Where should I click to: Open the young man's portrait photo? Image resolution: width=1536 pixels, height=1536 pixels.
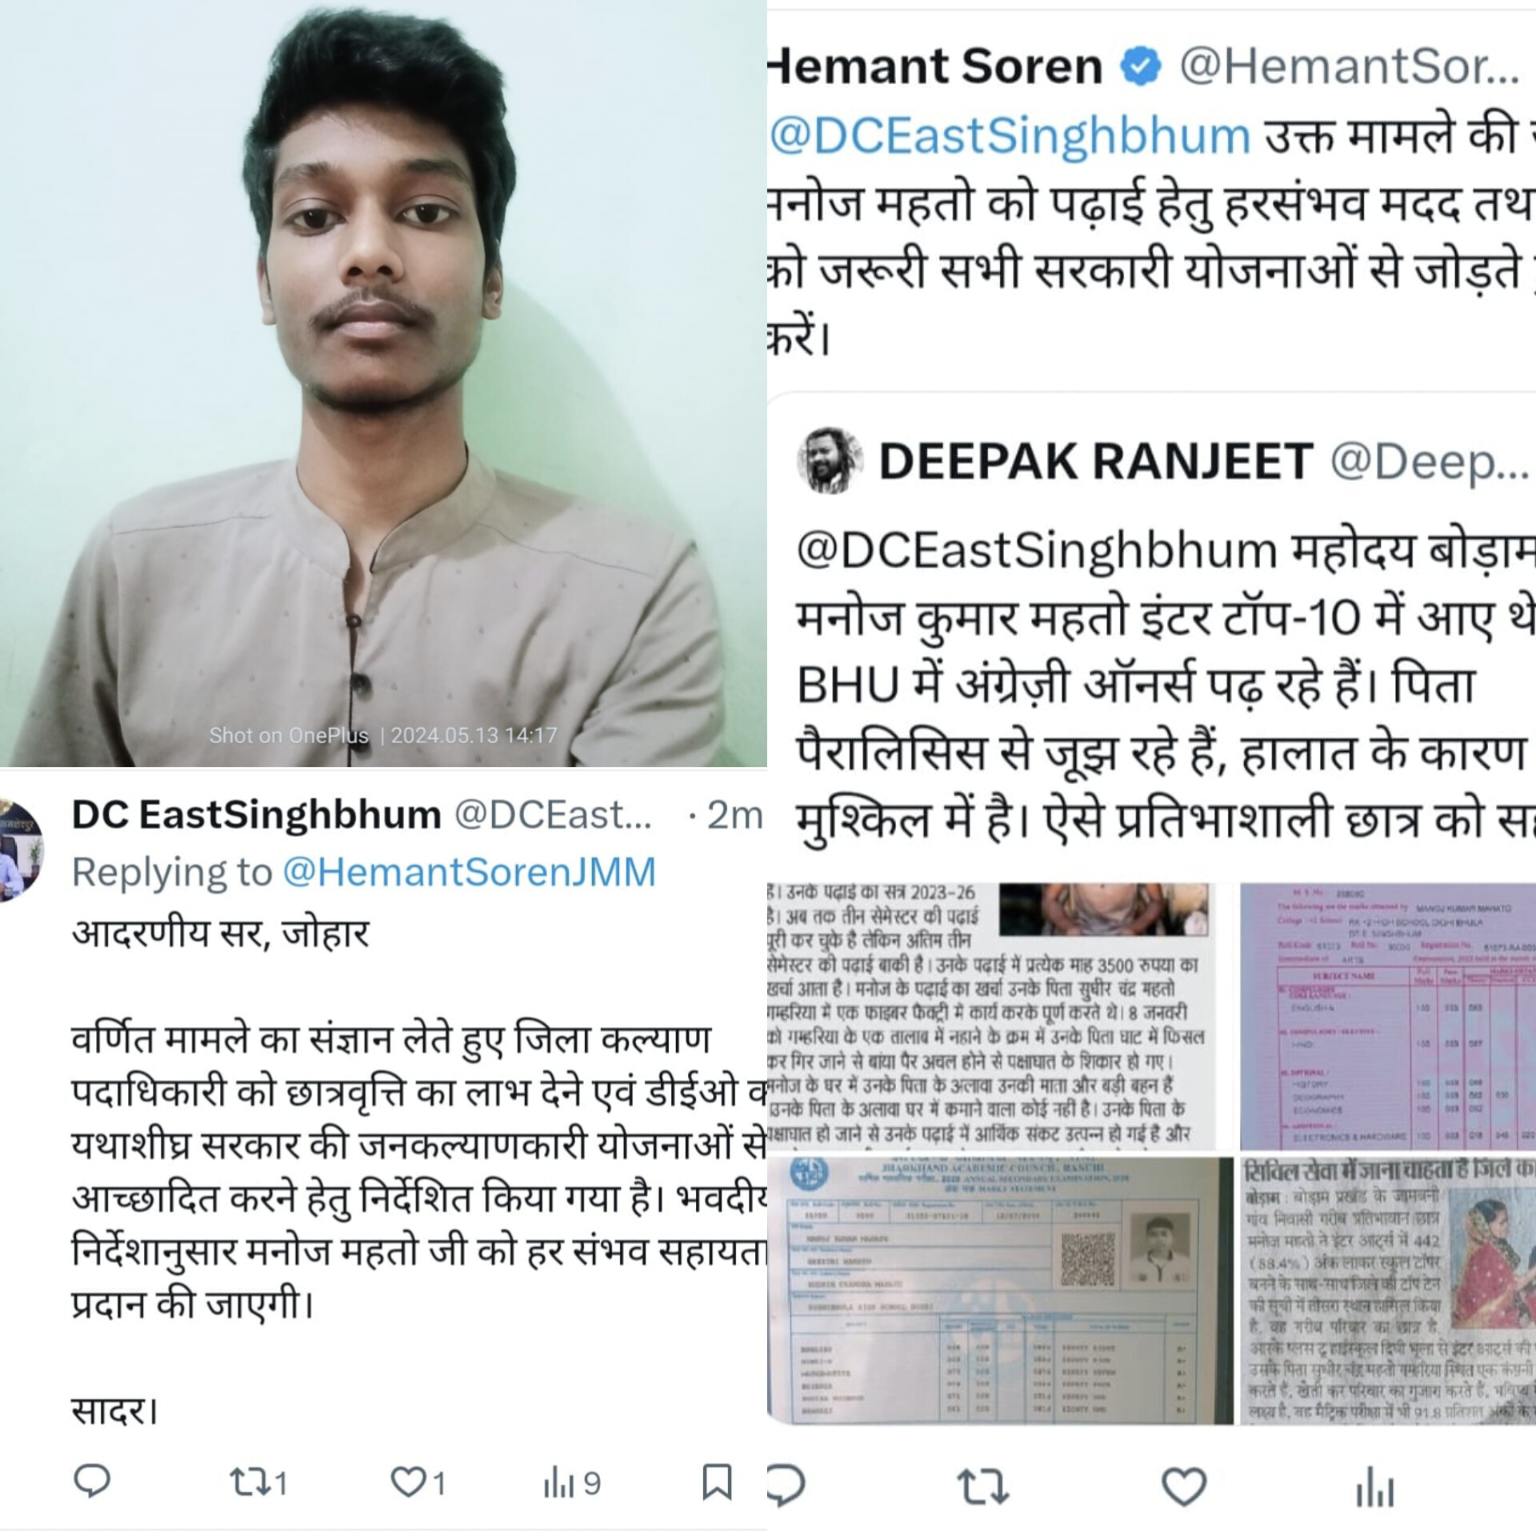[383, 383]
